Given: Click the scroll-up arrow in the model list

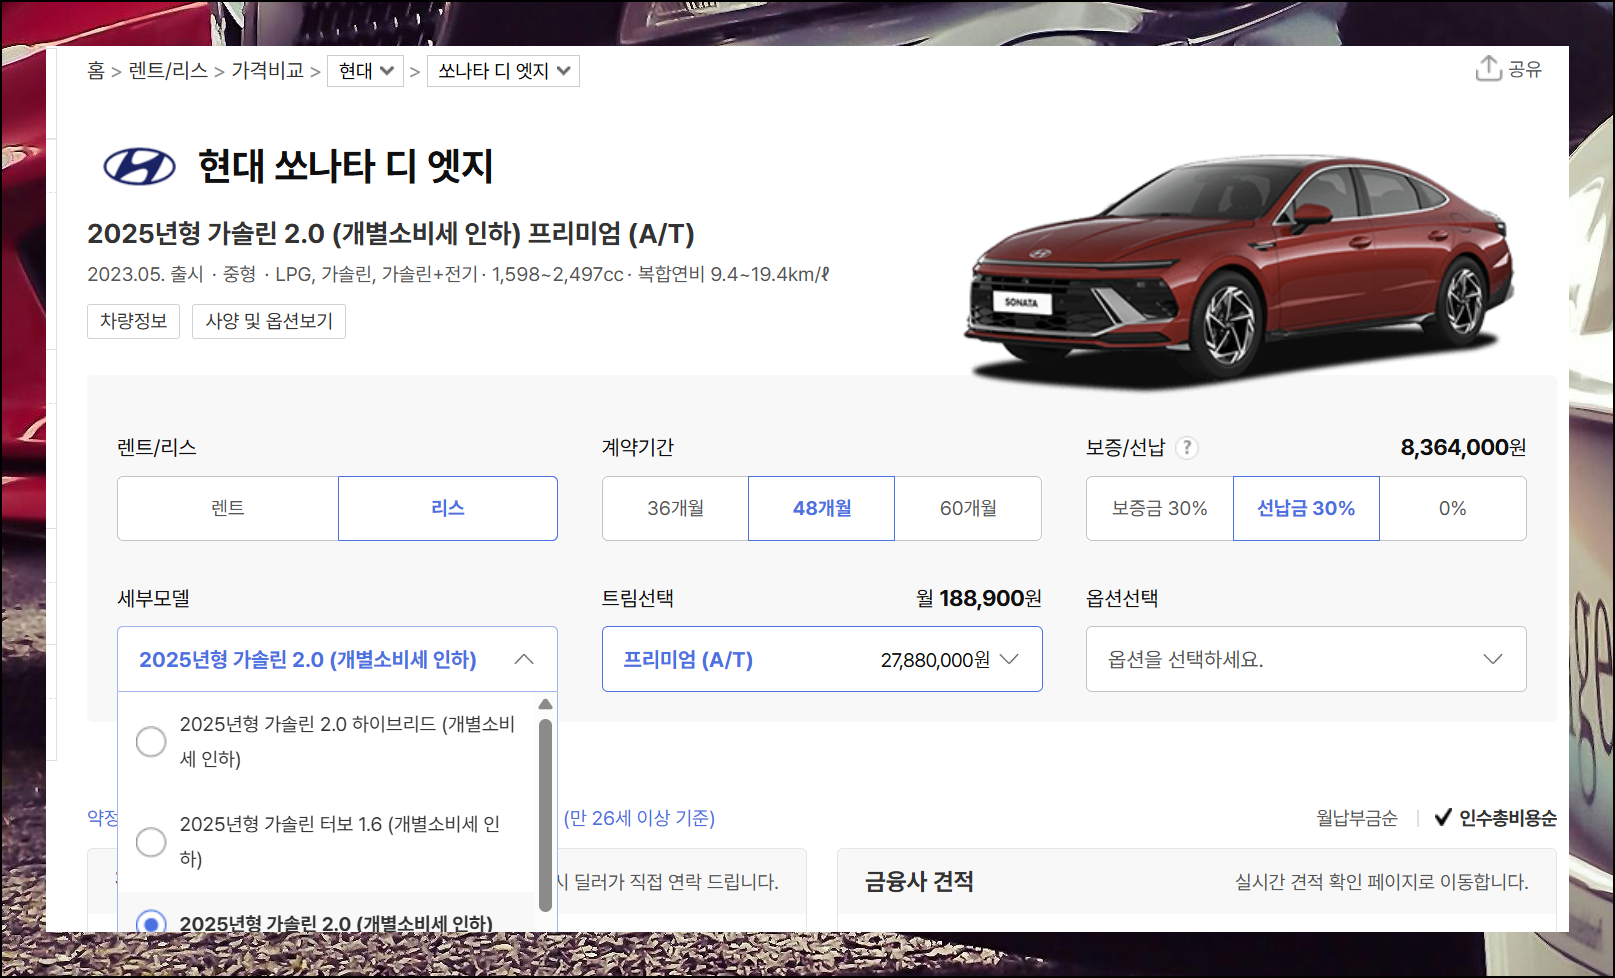Looking at the screenshot, I should tap(545, 704).
